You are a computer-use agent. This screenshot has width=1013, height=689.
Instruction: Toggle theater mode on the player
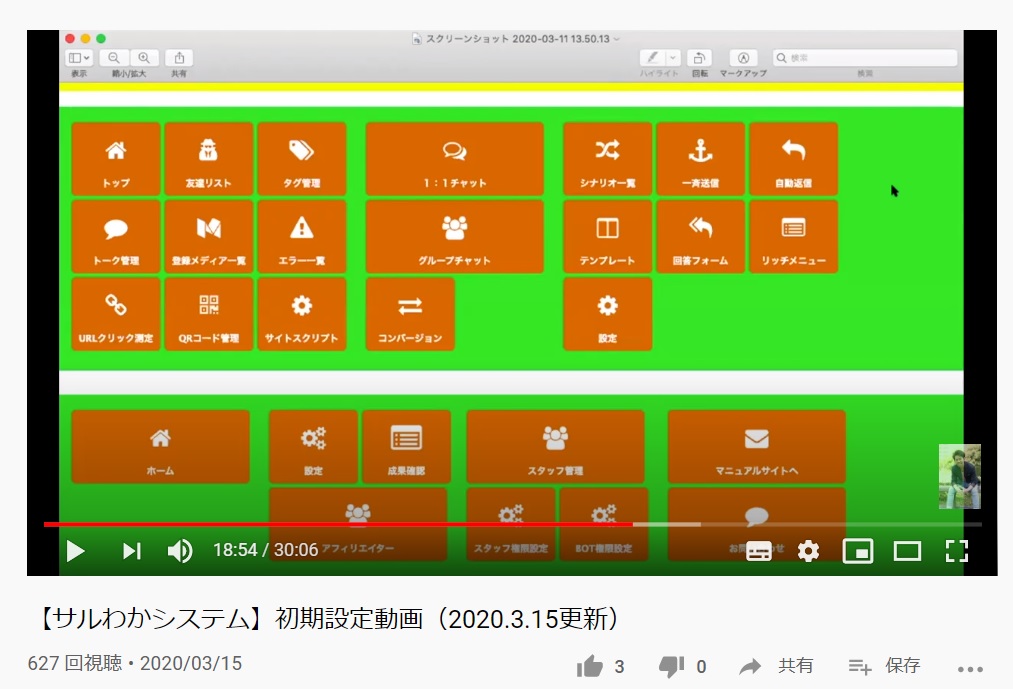(907, 551)
